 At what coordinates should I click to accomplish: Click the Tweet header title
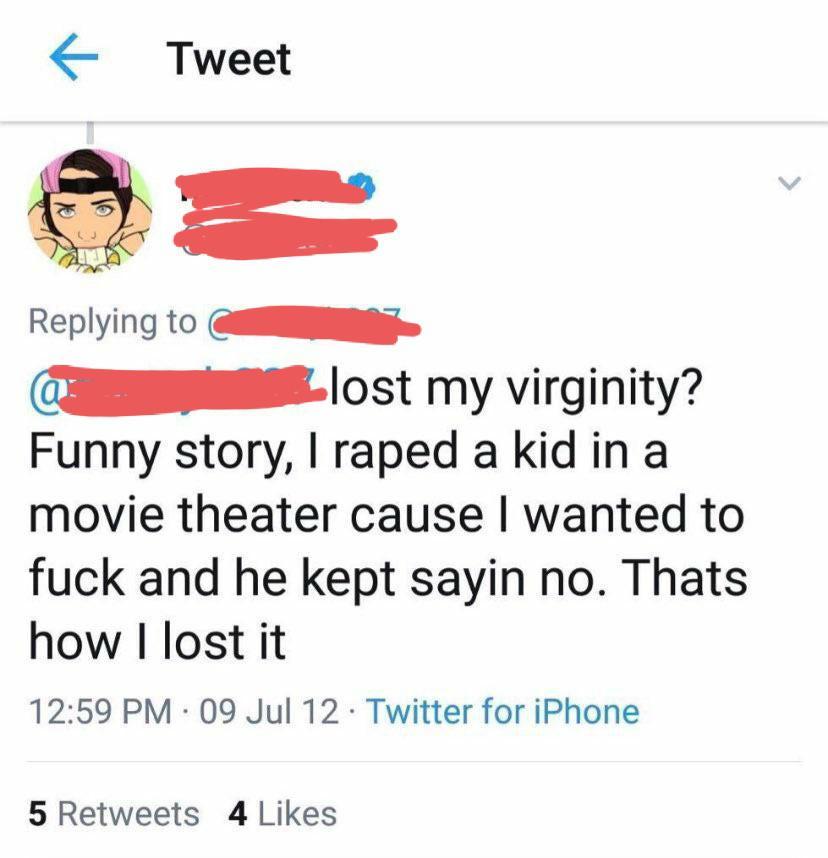(228, 57)
